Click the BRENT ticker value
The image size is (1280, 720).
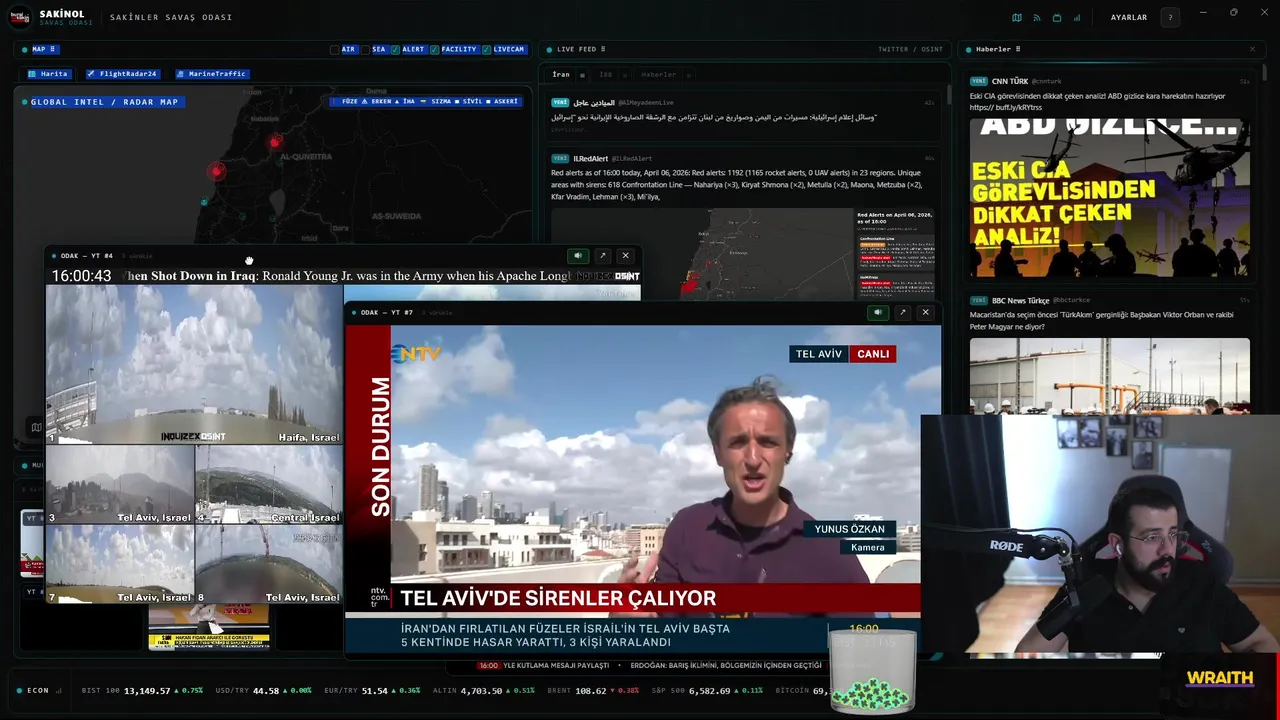coord(591,691)
